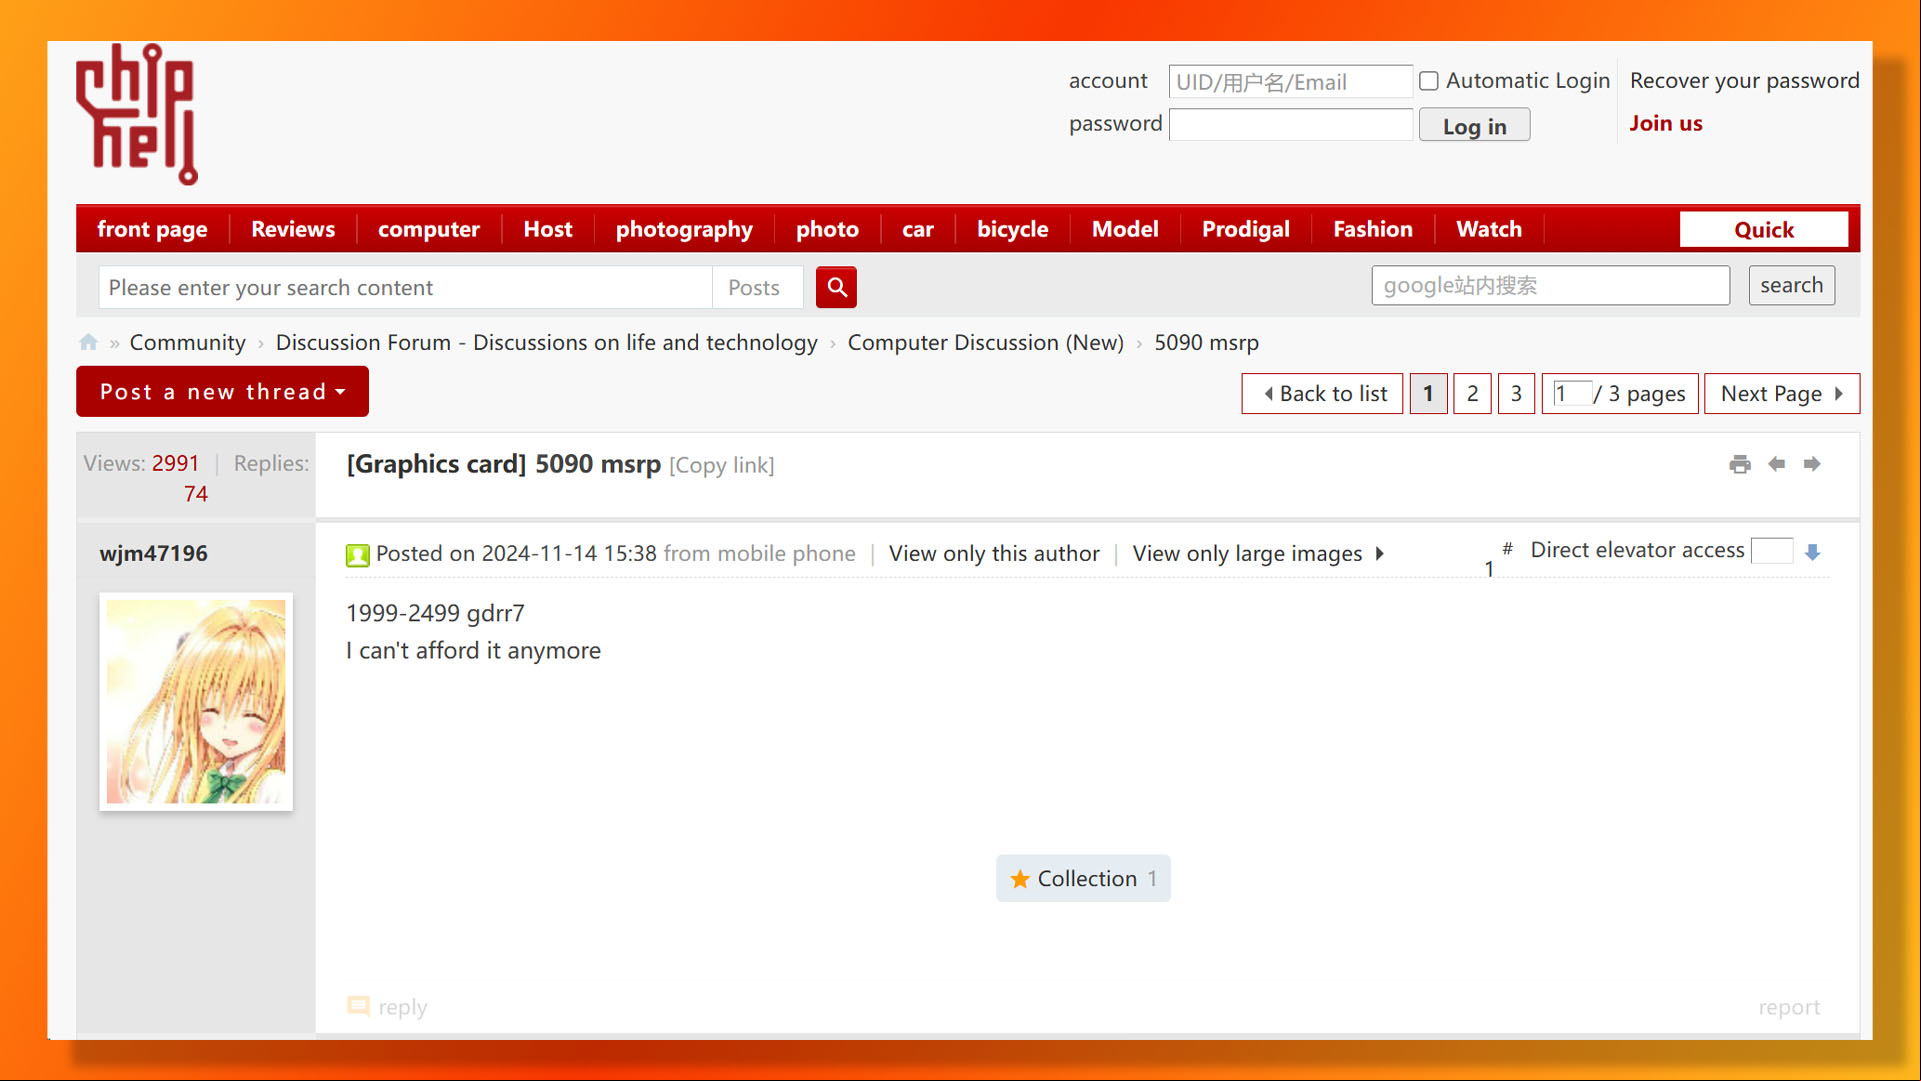Click the reply speech bubble icon
This screenshot has height=1081, width=1921.
[x=358, y=1006]
